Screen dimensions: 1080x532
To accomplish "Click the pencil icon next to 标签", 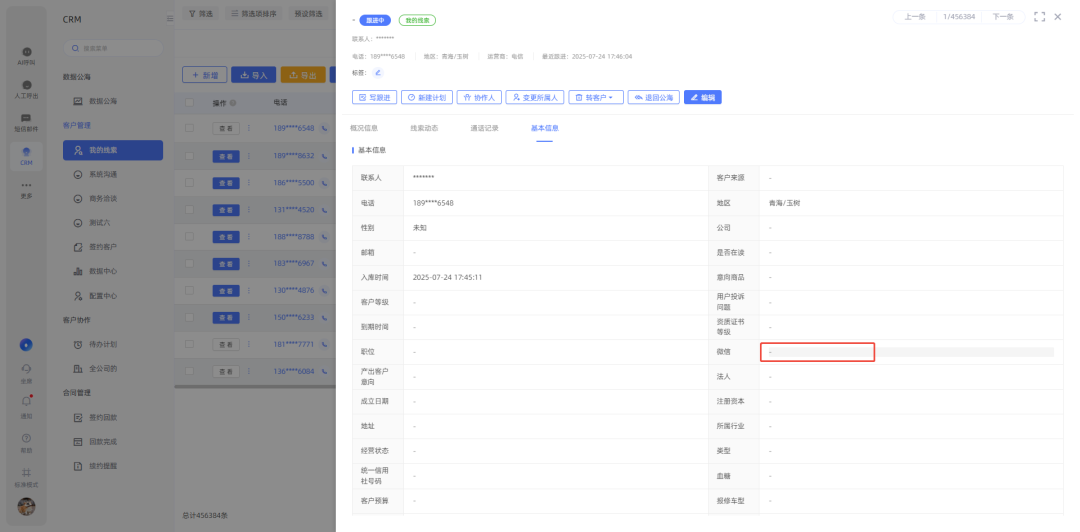I will pyautogui.click(x=377, y=72).
